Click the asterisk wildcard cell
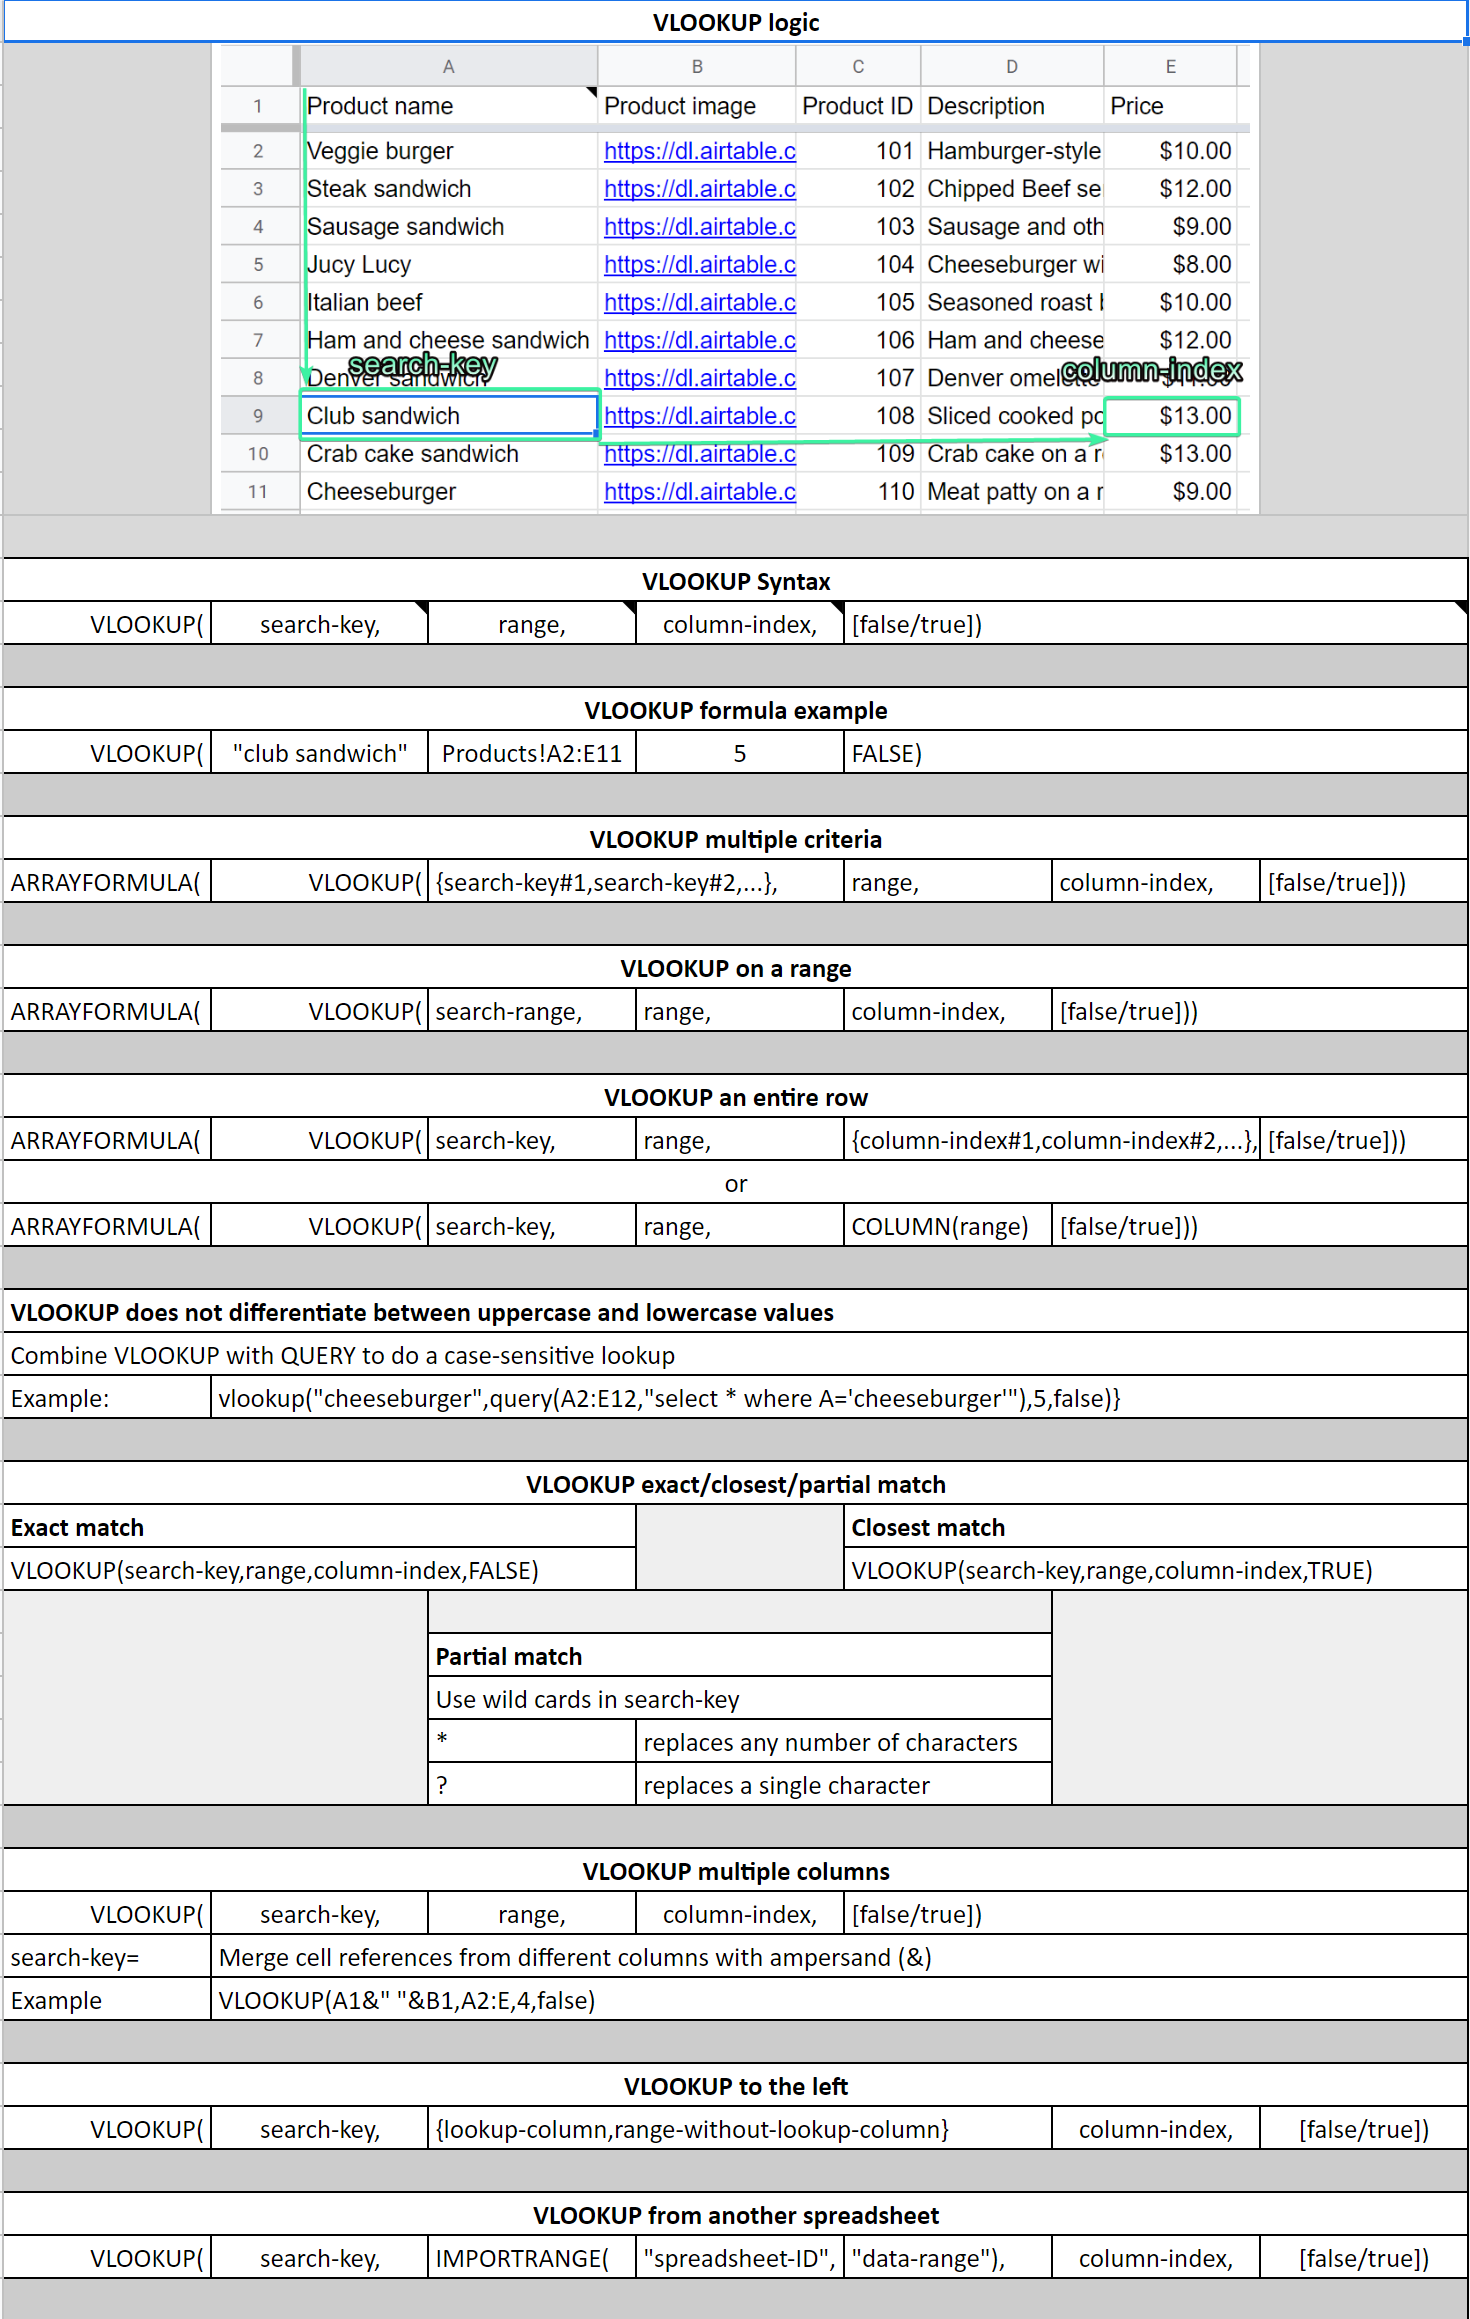 532,1742
